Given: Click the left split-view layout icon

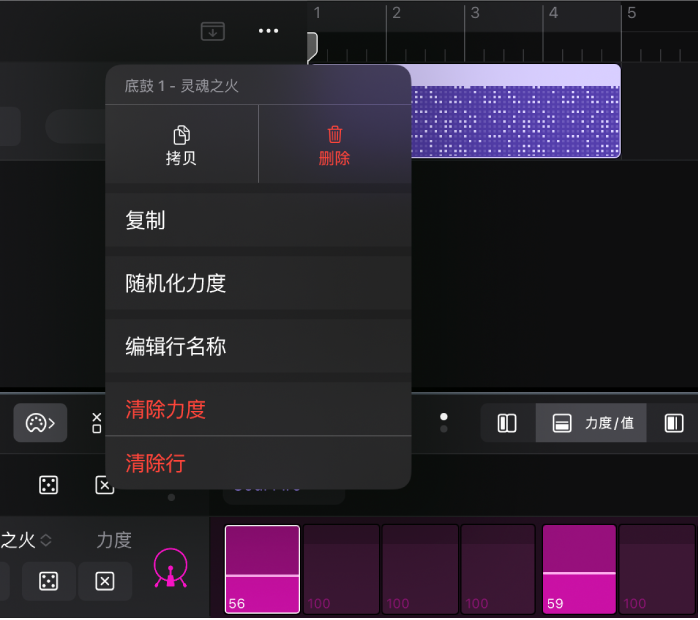Looking at the screenshot, I should click(508, 424).
